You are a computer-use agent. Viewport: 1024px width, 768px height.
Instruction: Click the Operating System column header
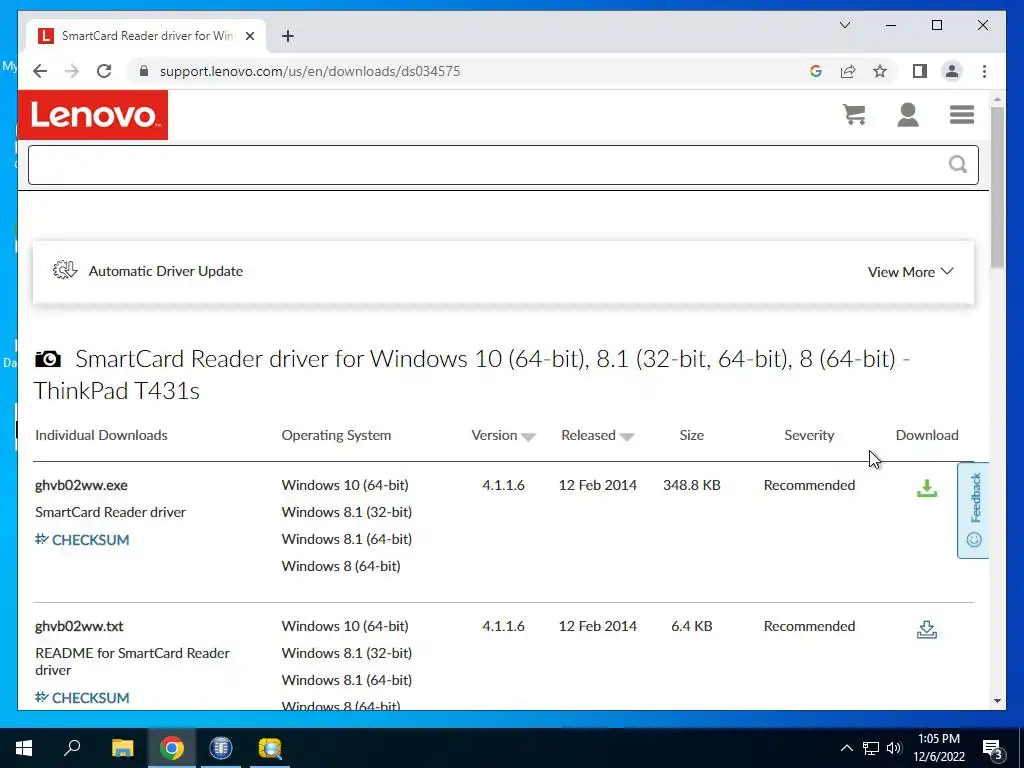point(336,435)
